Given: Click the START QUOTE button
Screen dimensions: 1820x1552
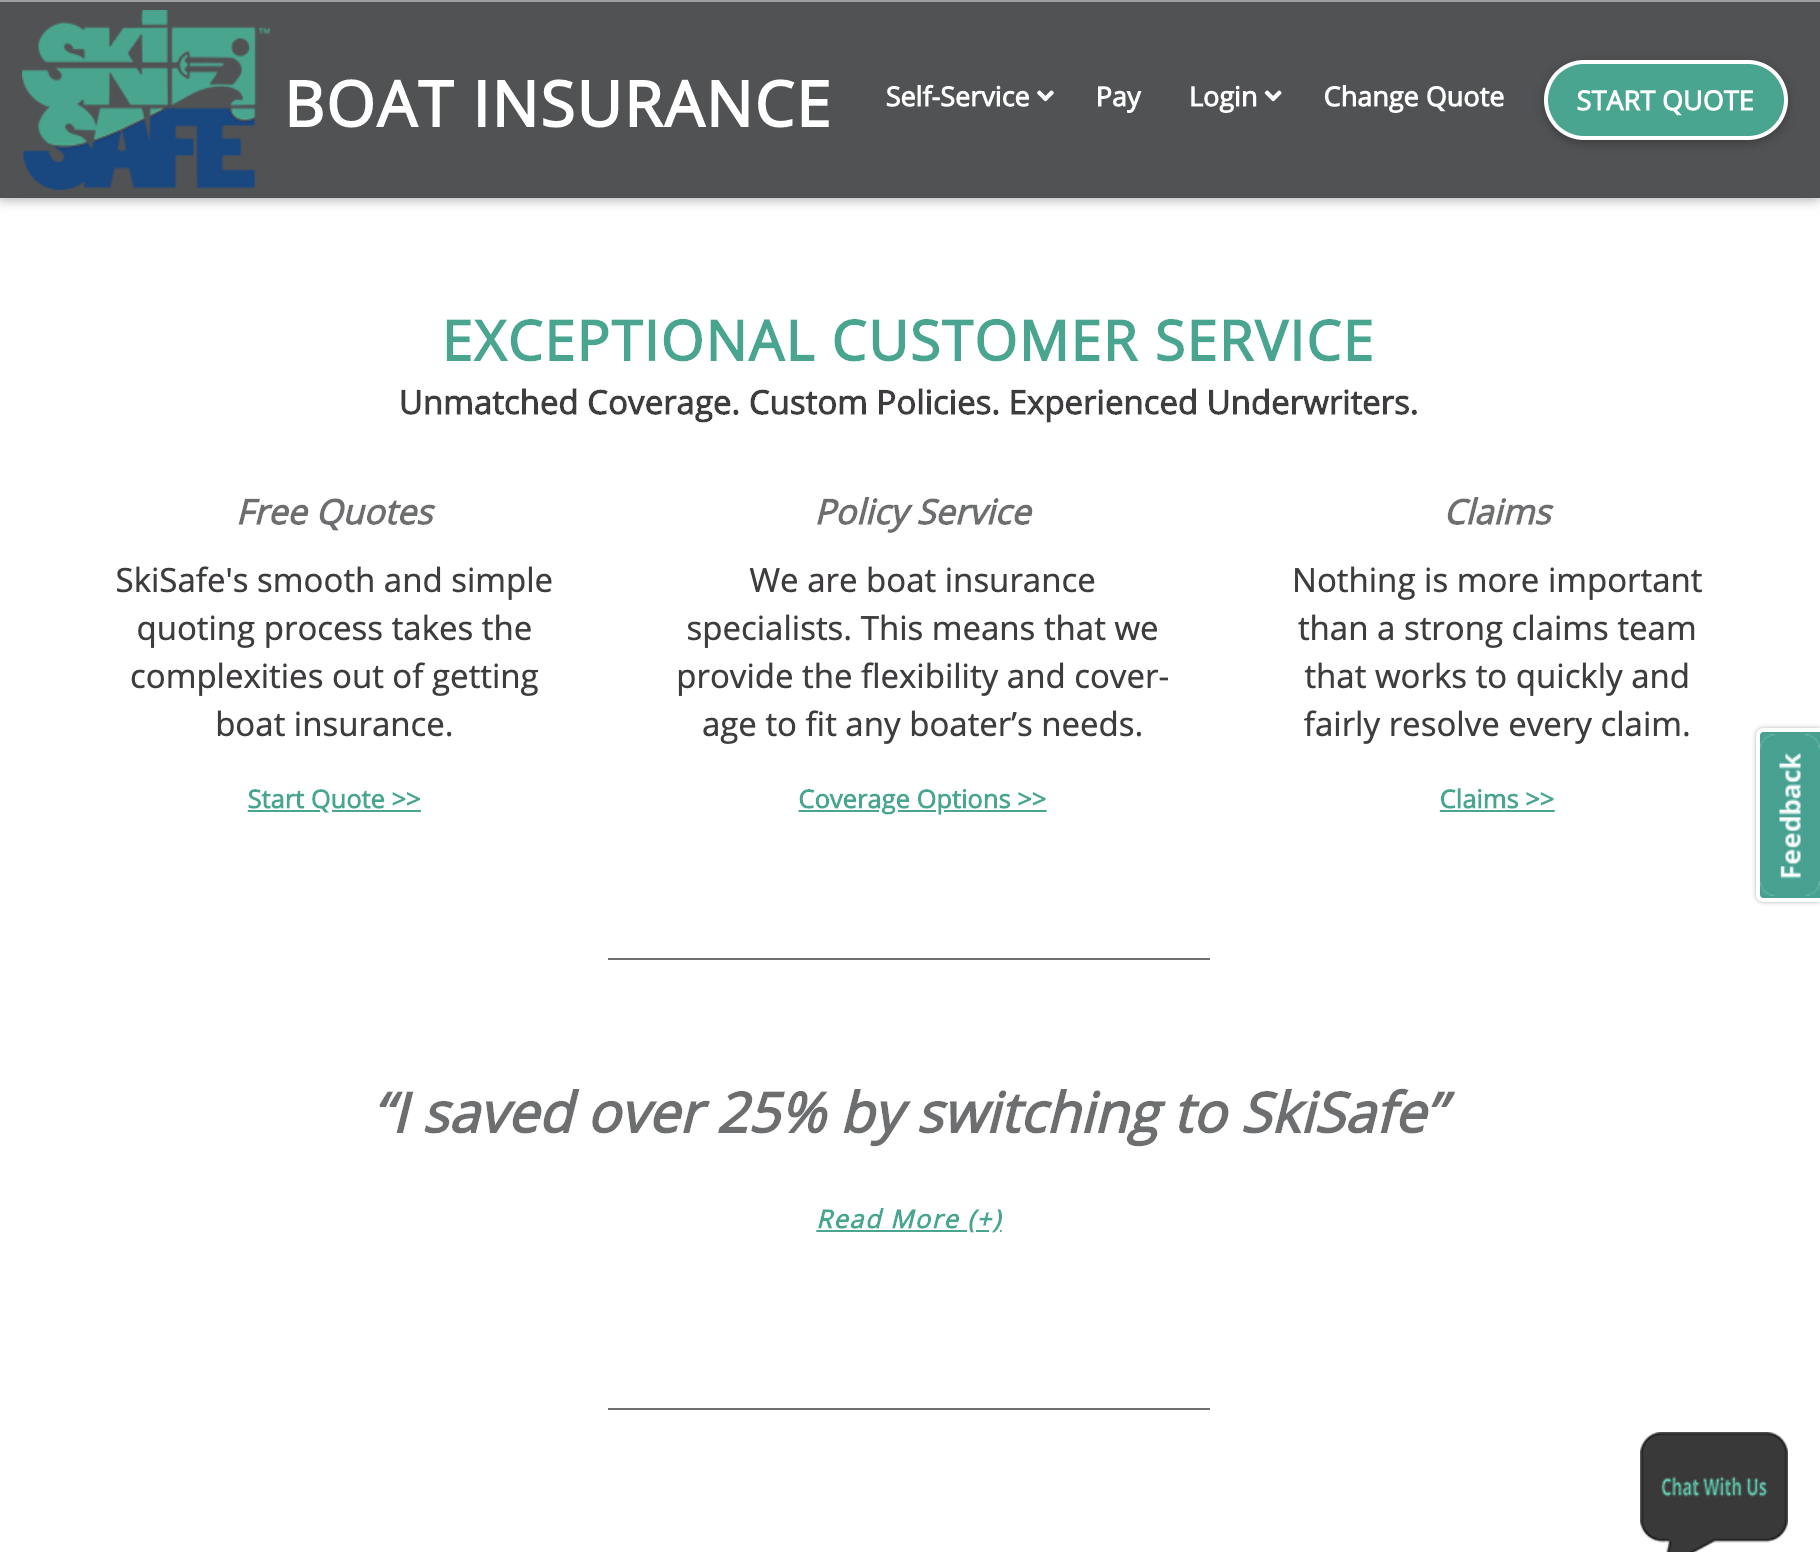Looking at the screenshot, I should coord(1665,100).
